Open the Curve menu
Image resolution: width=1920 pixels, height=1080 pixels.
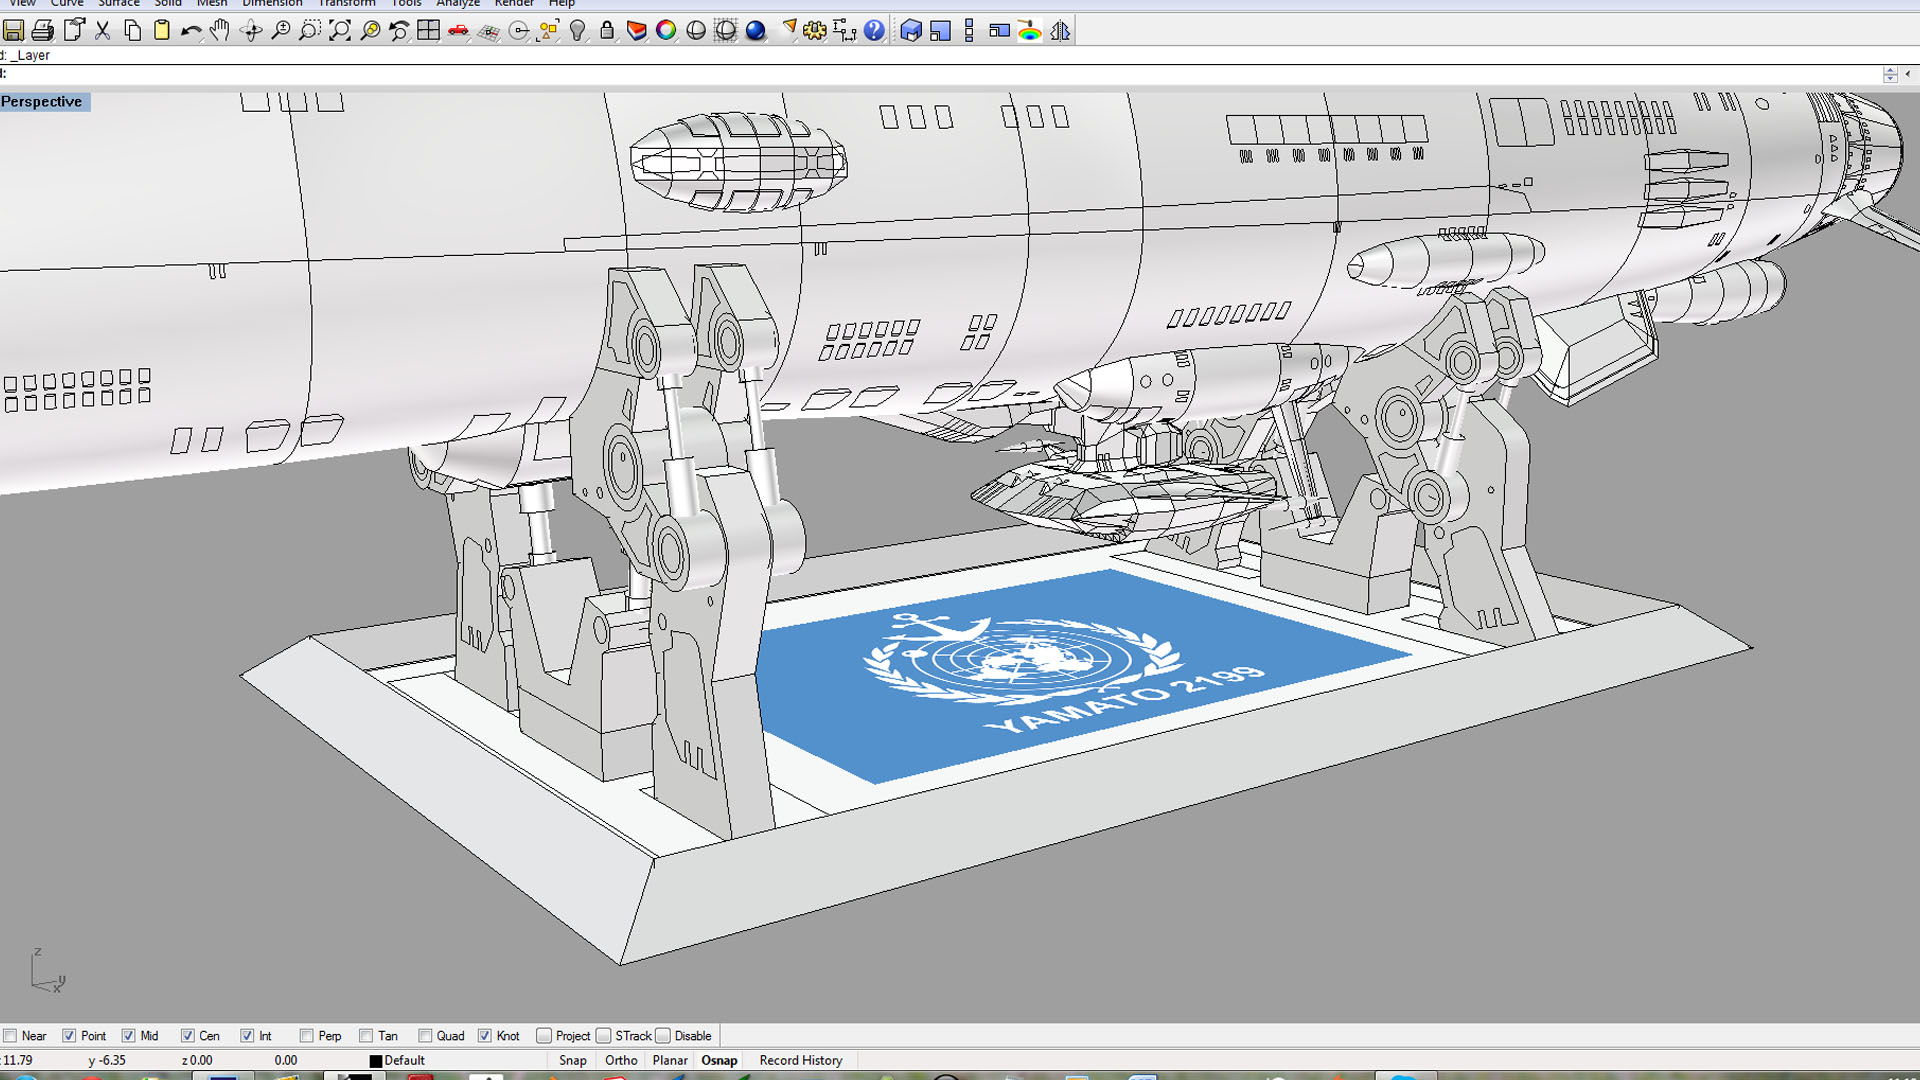coord(67,4)
